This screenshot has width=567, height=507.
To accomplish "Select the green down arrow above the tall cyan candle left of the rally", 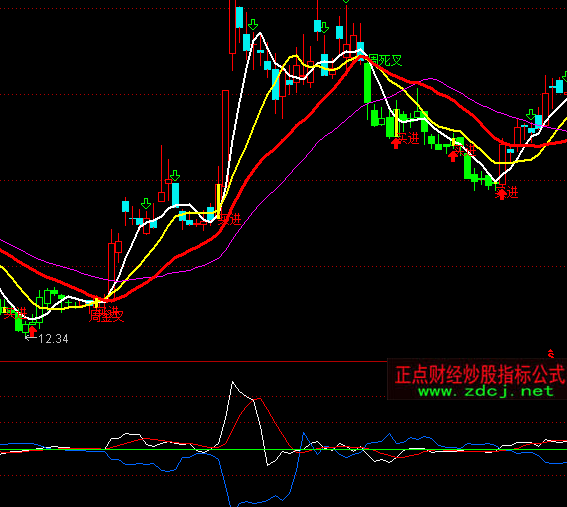I will [175, 176].
